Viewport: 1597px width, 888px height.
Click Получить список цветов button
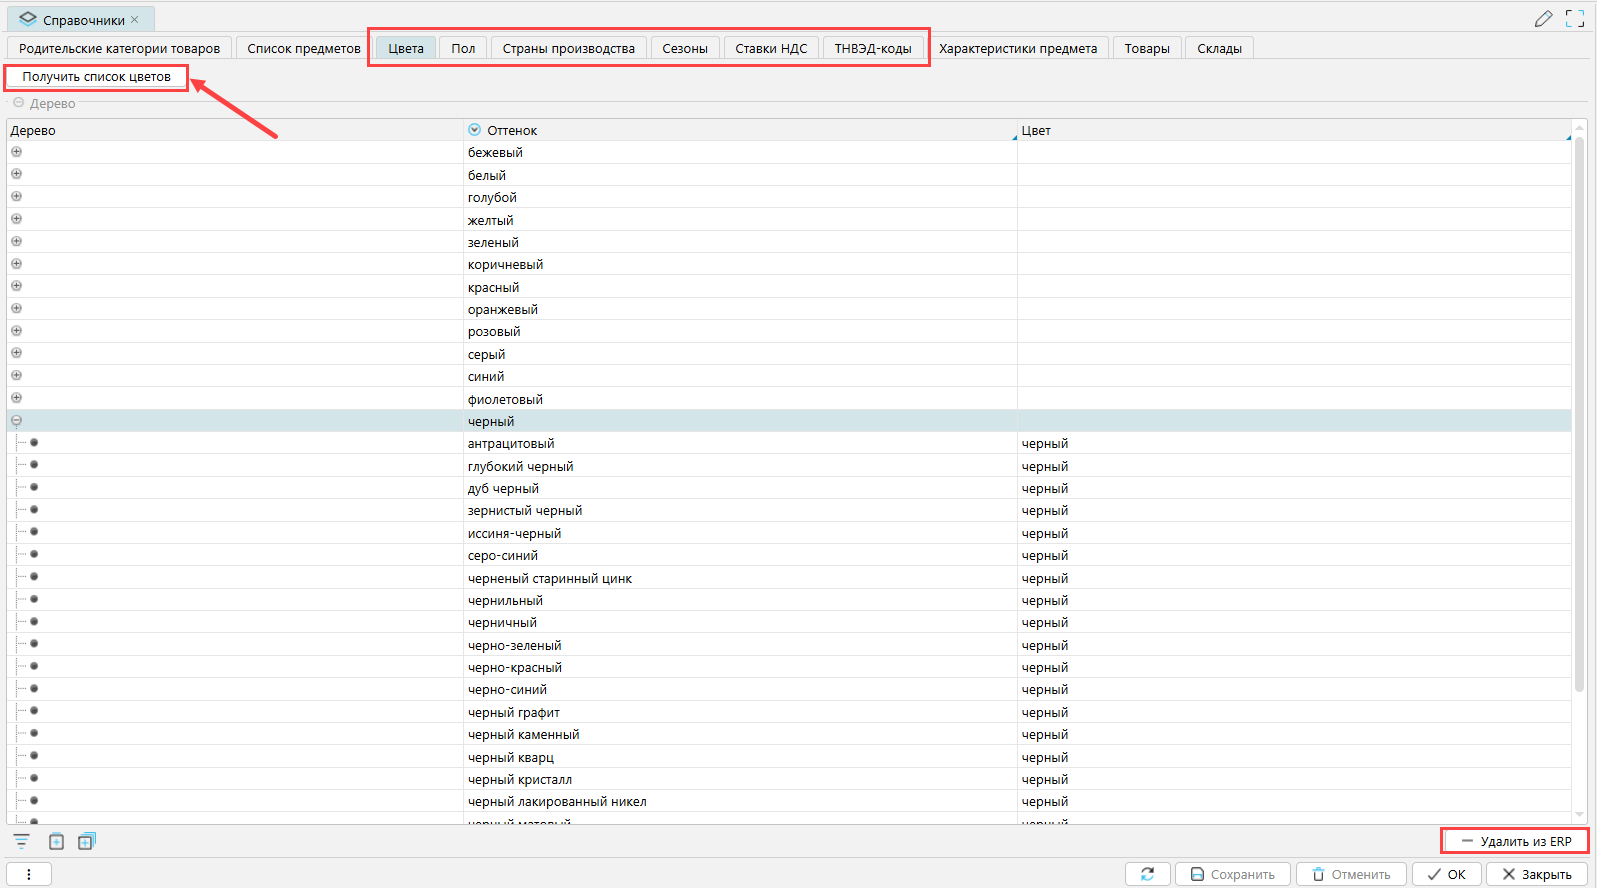(x=96, y=77)
